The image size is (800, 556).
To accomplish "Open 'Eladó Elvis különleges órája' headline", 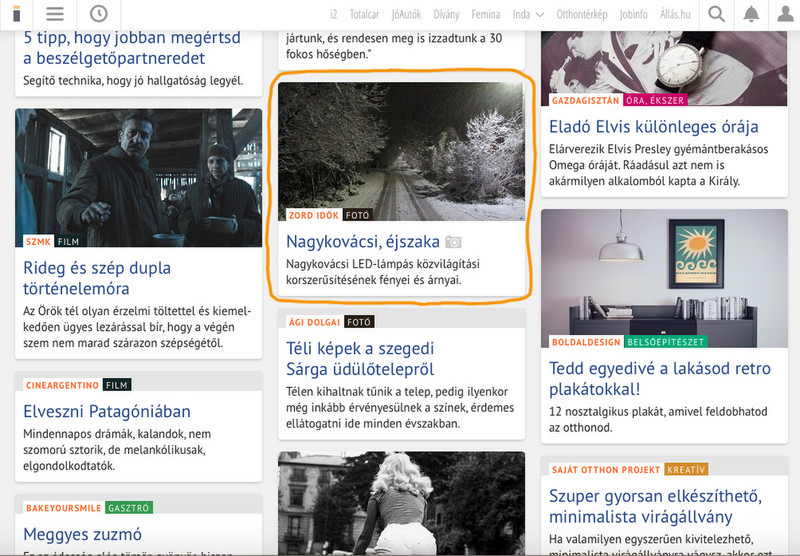I will [x=654, y=127].
